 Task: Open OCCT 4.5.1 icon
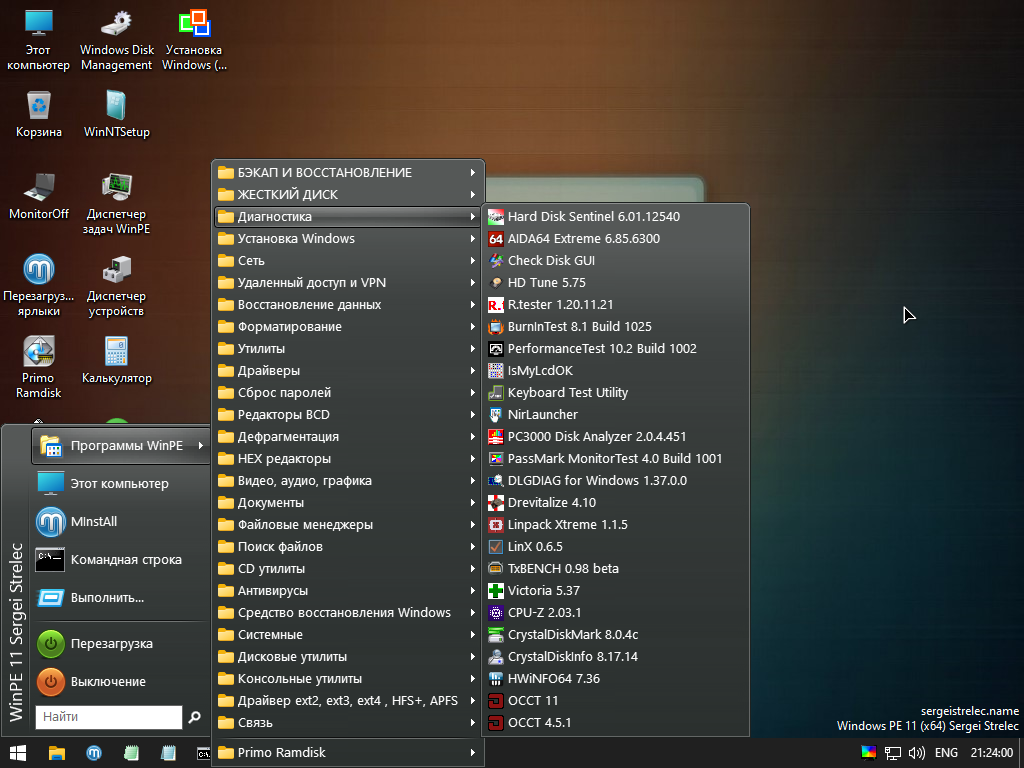pos(496,722)
